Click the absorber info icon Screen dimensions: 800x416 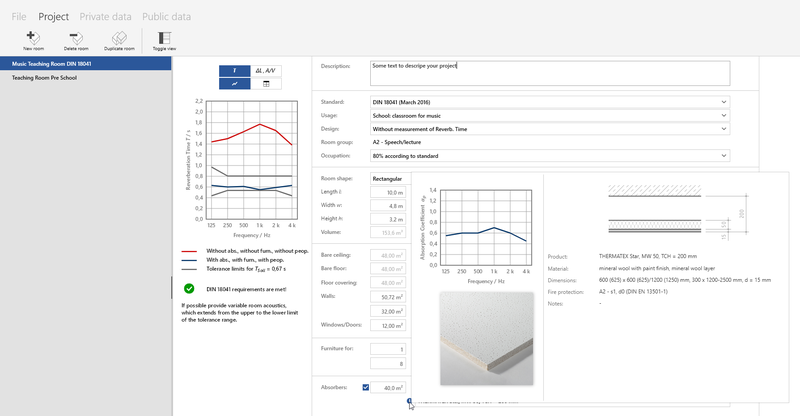(x=409, y=401)
